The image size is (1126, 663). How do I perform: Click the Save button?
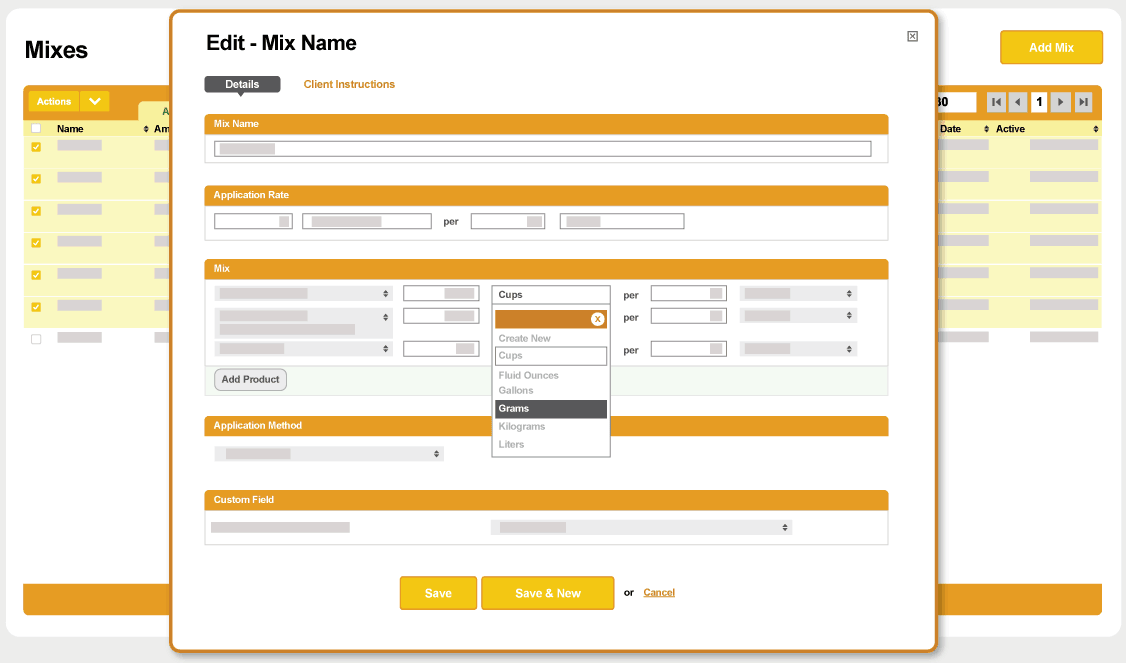438,593
